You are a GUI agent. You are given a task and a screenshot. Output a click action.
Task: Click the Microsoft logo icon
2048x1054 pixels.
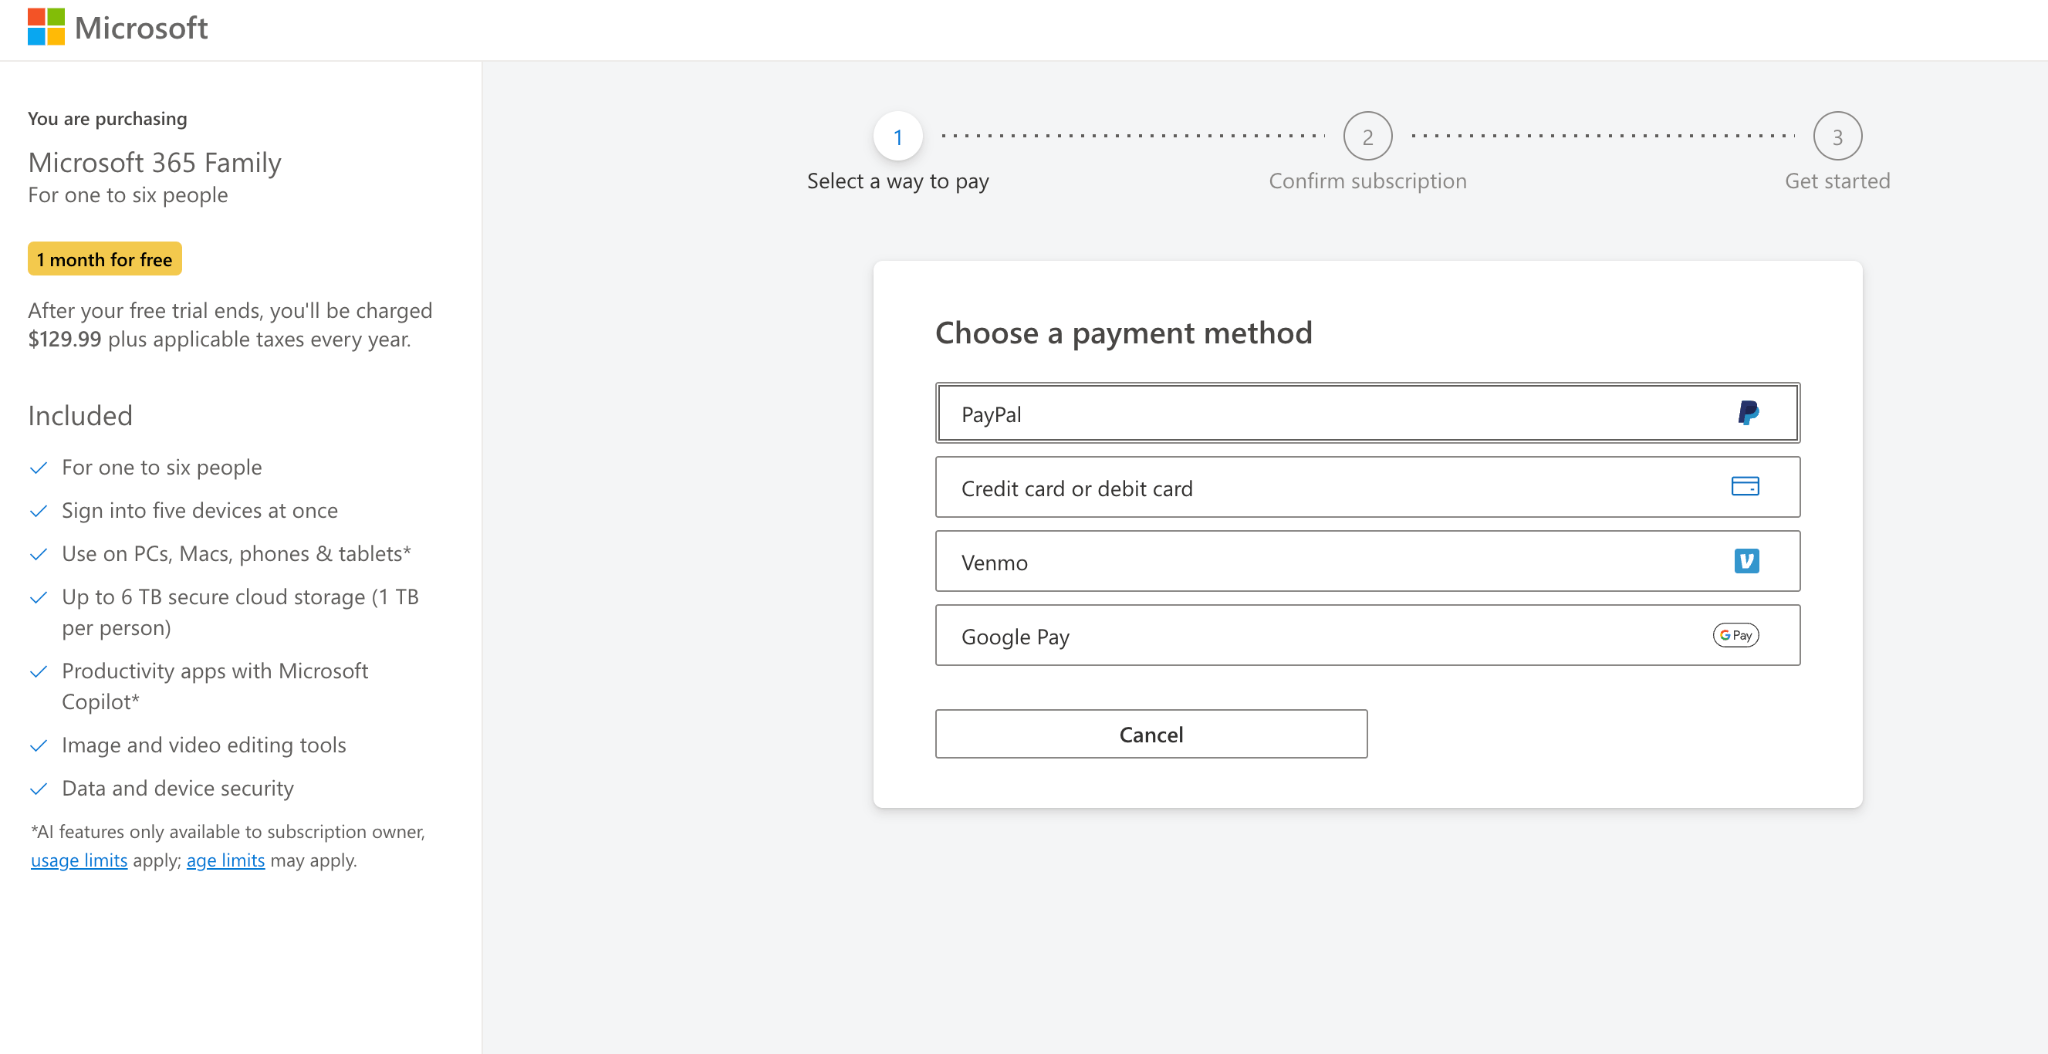point(46,27)
